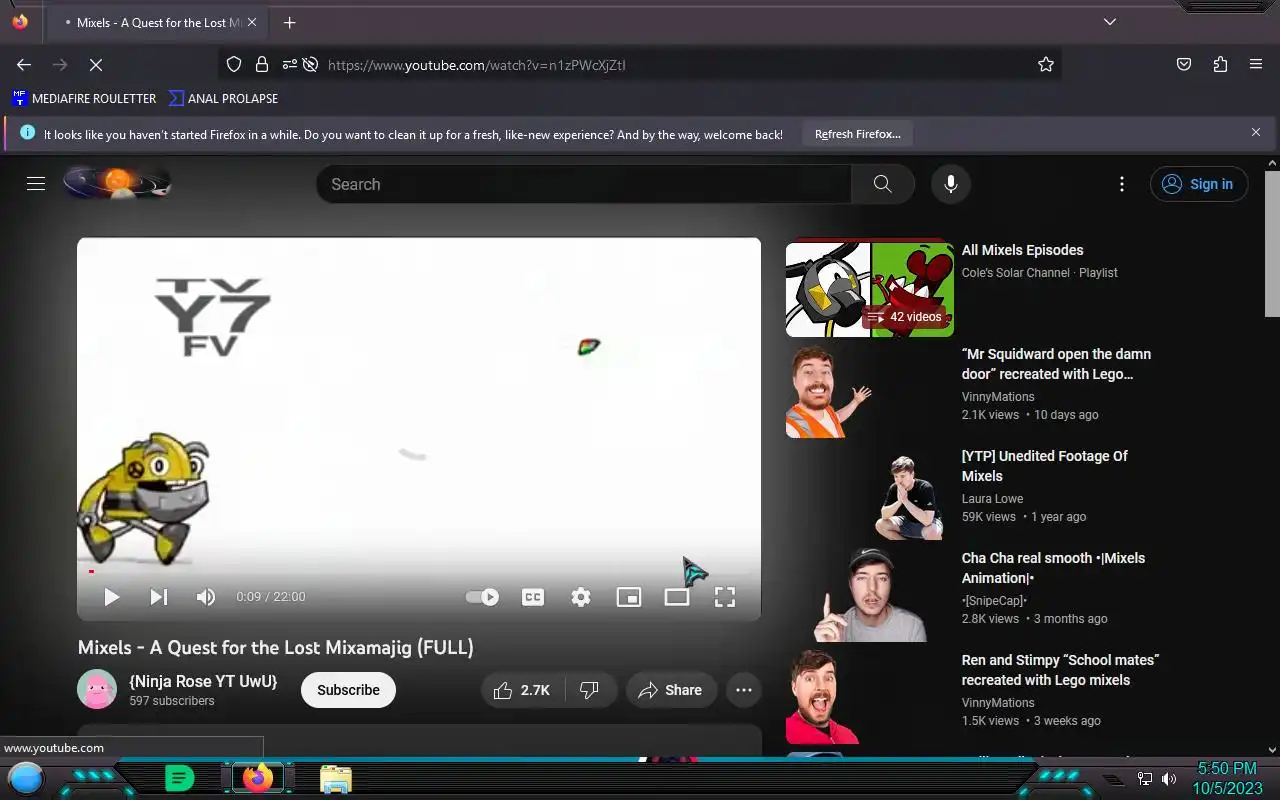This screenshot has height=800, width=1280.
Task: Like the video with 2.7K likes
Action: 523,690
